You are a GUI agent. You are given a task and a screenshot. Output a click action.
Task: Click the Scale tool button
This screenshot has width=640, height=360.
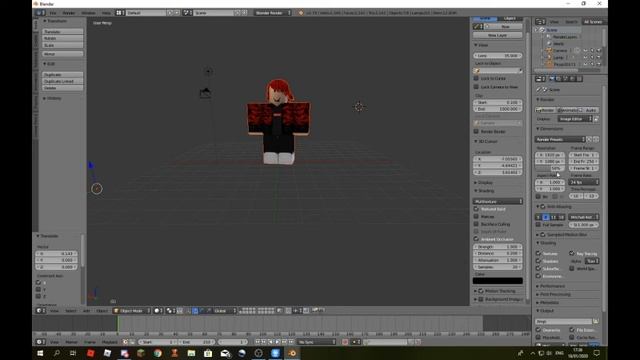62,45
